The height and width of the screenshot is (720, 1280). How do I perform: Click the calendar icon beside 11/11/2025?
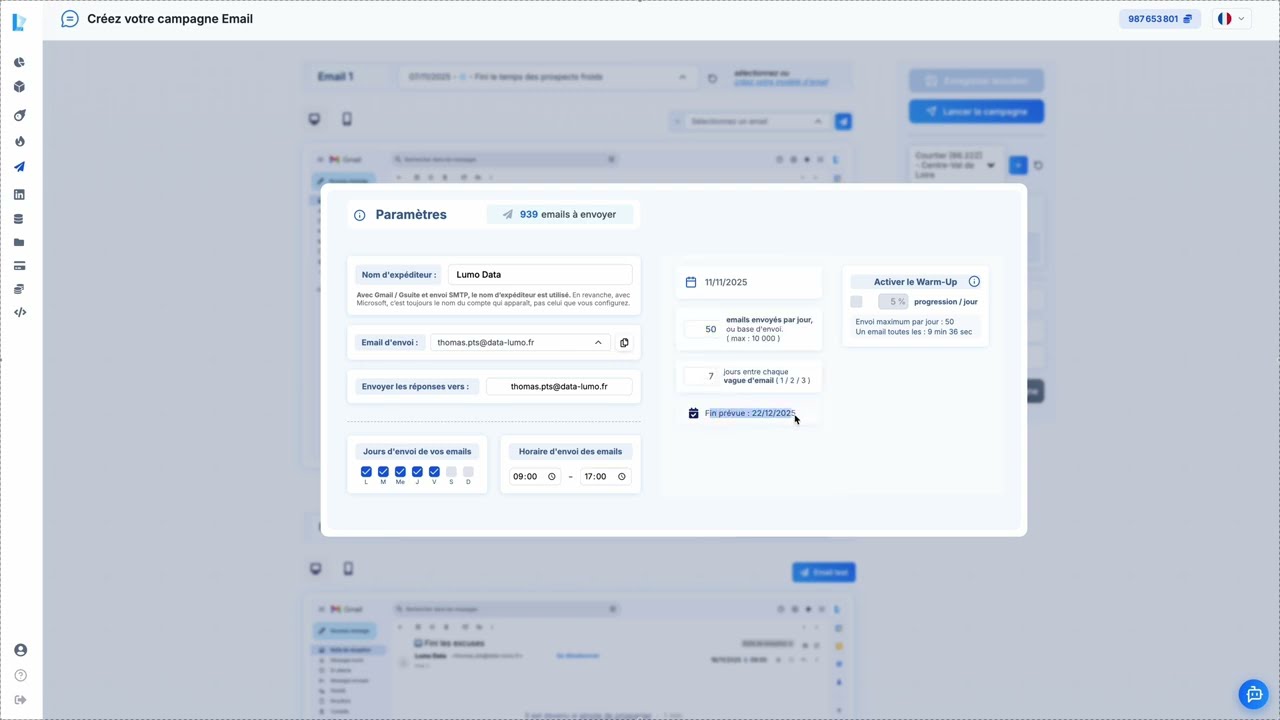pyautogui.click(x=691, y=282)
